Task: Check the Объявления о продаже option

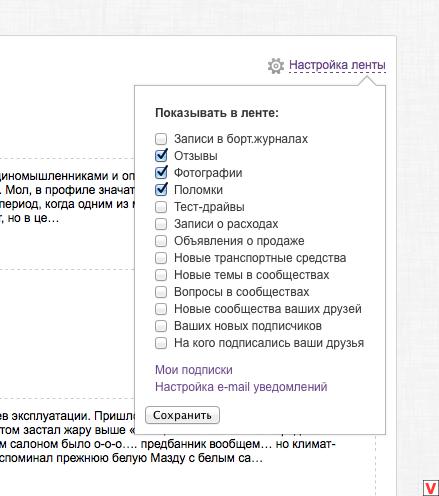Action: click(x=161, y=241)
